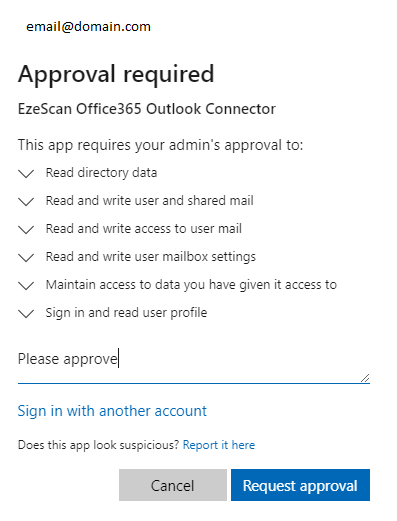The width and height of the screenshot is (397, 521).
Task: Click the EzeScan Office365 Outlook Connector app name
Action: (x=147, y=109)
